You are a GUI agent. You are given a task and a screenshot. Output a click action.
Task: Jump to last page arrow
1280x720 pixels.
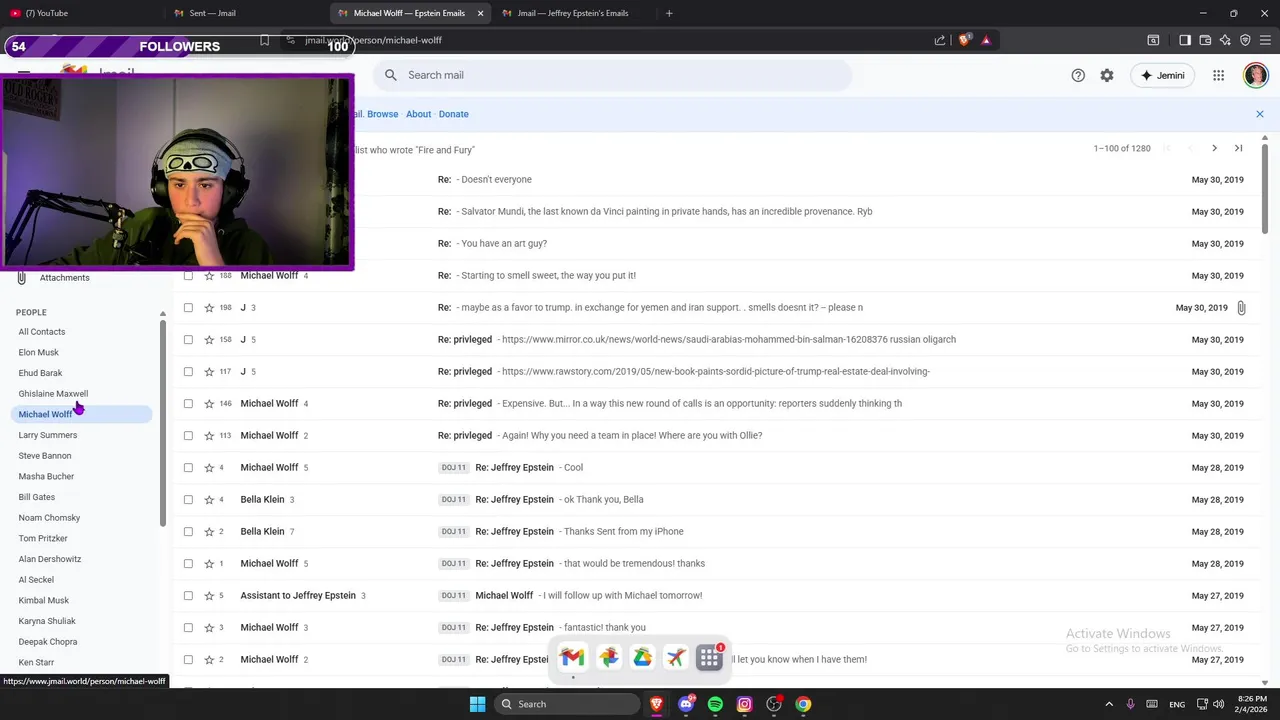[1238, 148]
